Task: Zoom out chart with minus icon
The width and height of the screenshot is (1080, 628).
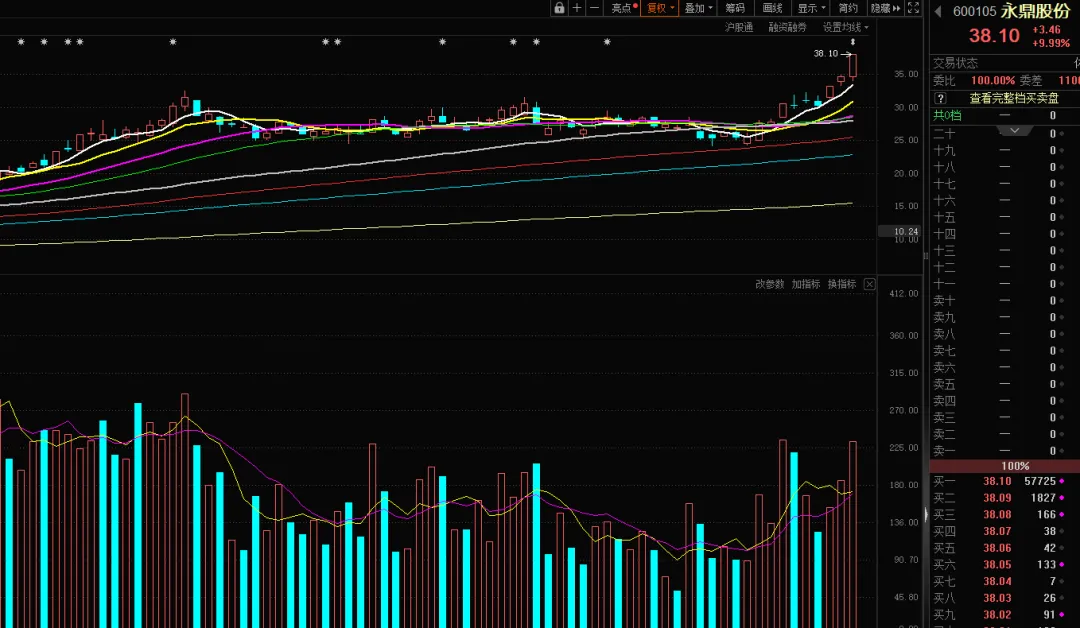Action: coord(594,8)
